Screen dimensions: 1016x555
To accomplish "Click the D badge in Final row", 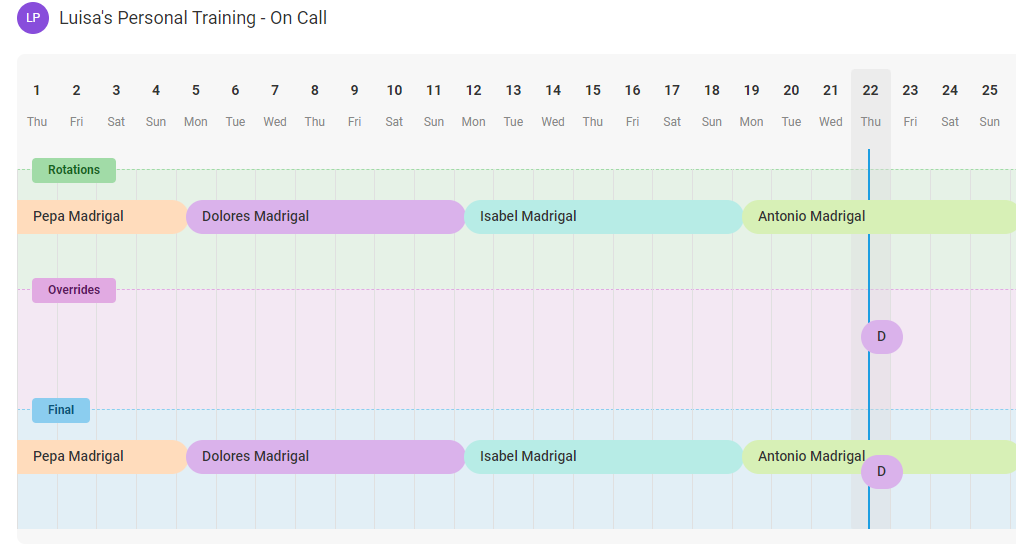I will [x=881, y=471].
